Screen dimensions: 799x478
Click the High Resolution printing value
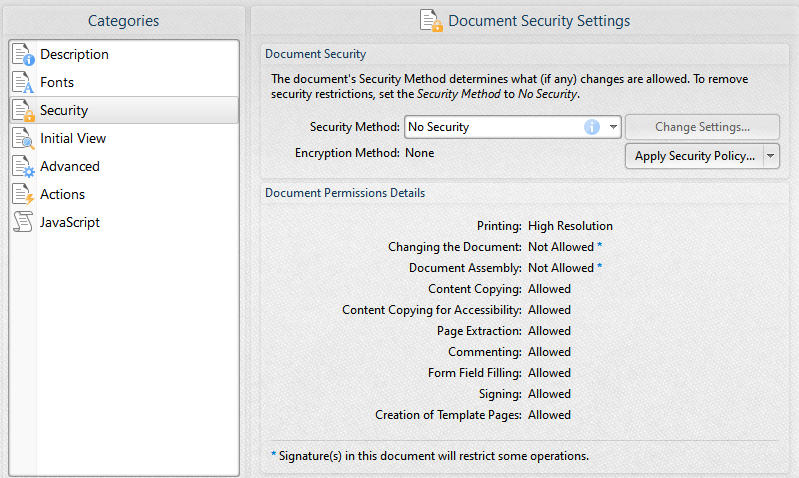coord(570,226)
